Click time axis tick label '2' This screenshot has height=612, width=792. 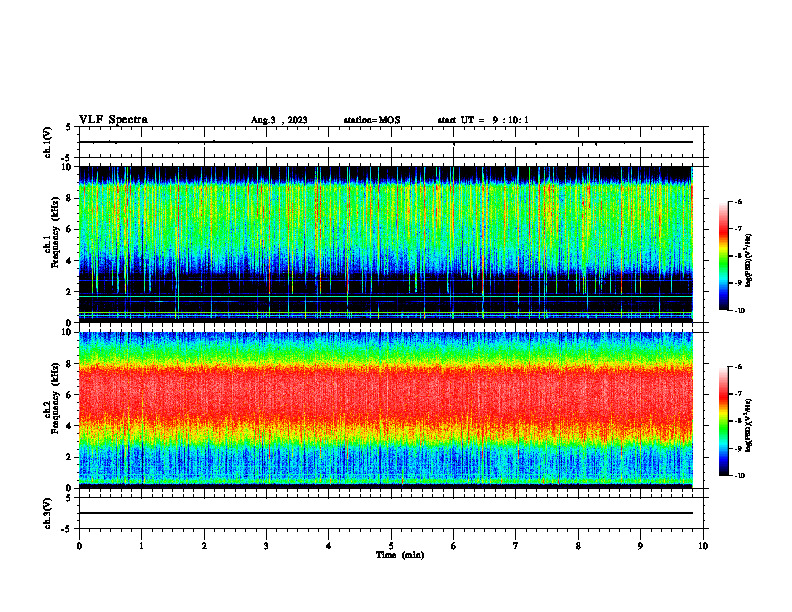(x=204, y=546)
